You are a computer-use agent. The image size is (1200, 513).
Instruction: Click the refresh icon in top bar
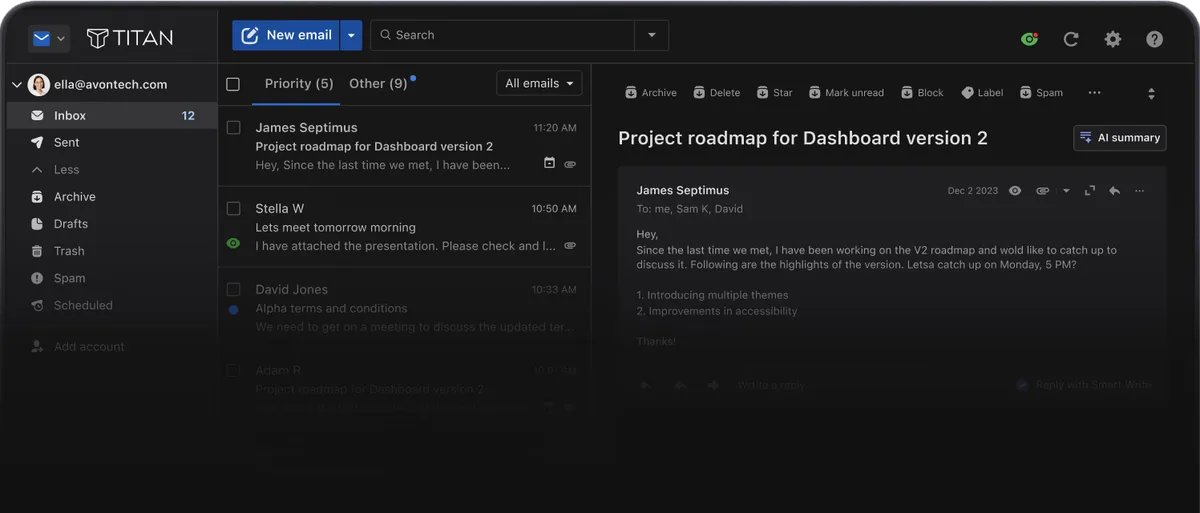click(1071, 39)
